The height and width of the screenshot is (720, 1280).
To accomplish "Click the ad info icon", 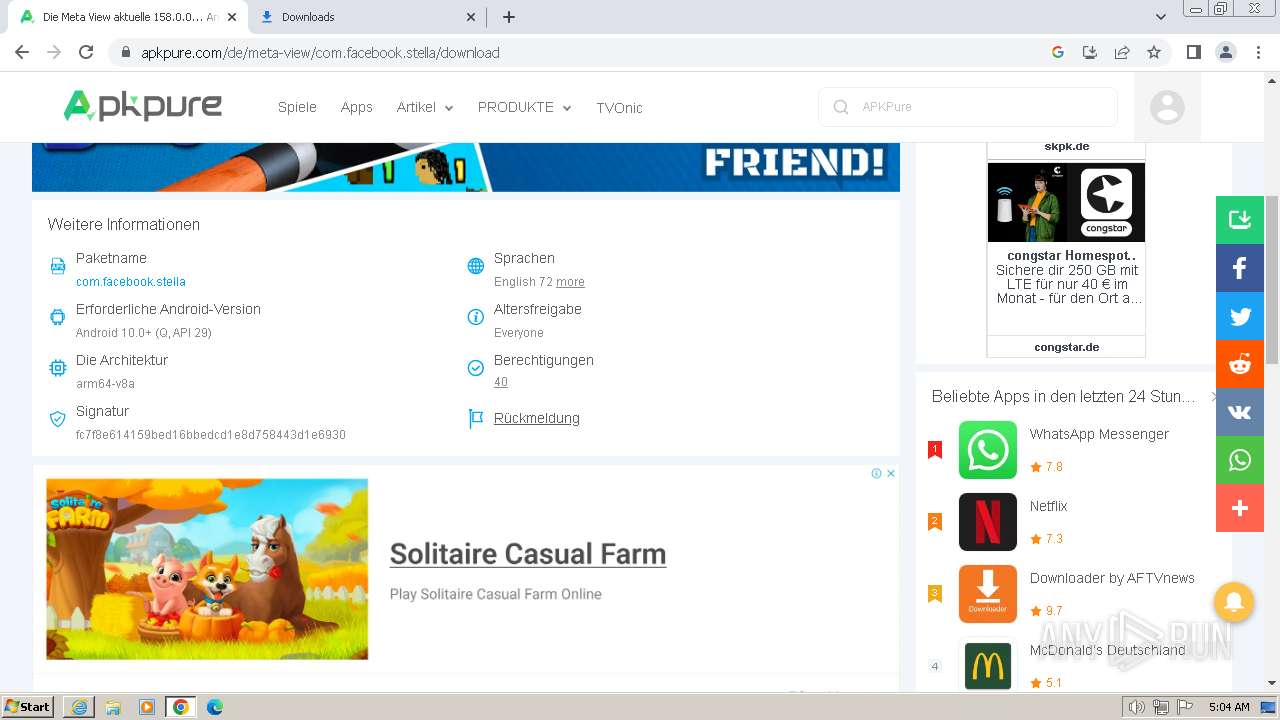I will [876, 473].
